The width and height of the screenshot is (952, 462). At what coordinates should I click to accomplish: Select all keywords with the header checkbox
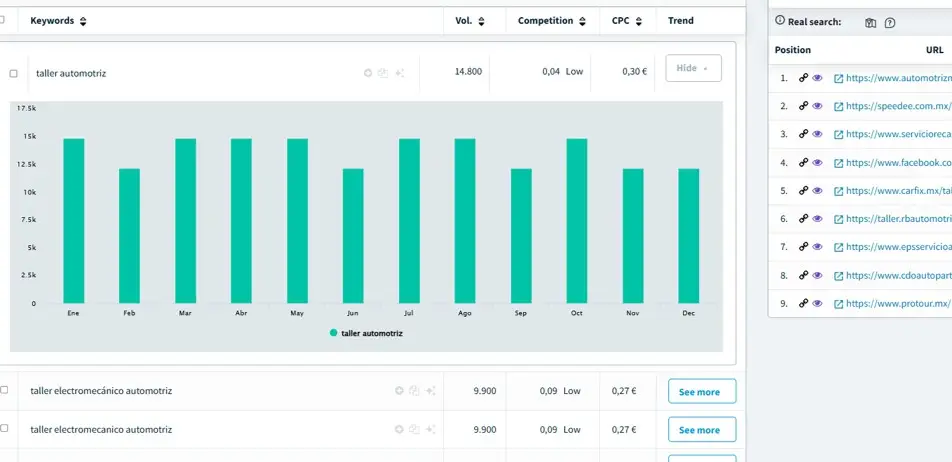3,20
